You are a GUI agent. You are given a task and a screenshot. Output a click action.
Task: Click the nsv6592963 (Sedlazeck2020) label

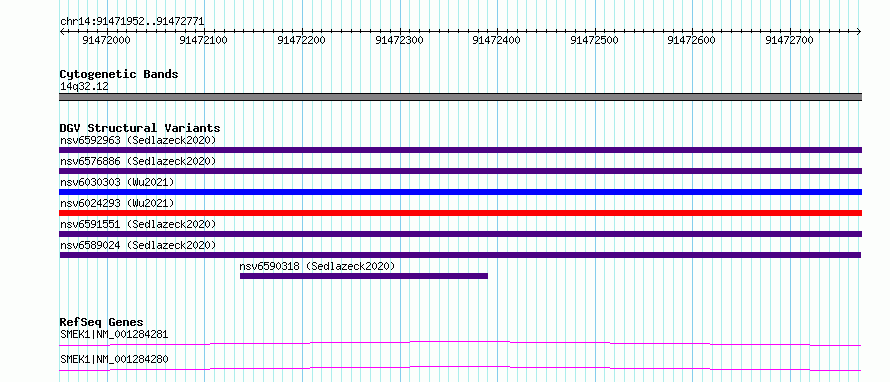point(138,140)
